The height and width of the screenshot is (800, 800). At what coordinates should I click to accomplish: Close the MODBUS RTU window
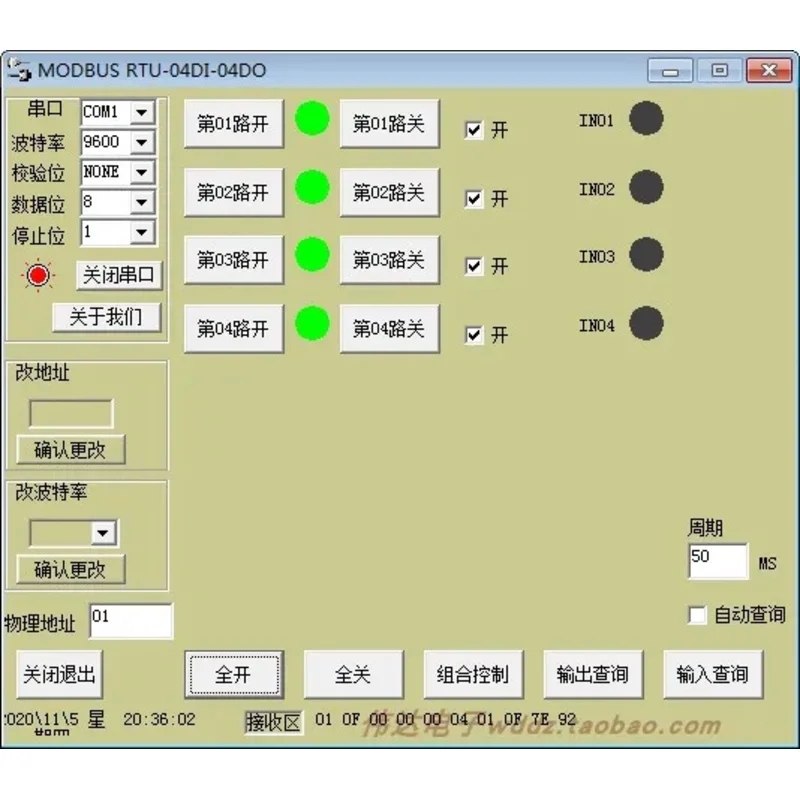point(769,70)
